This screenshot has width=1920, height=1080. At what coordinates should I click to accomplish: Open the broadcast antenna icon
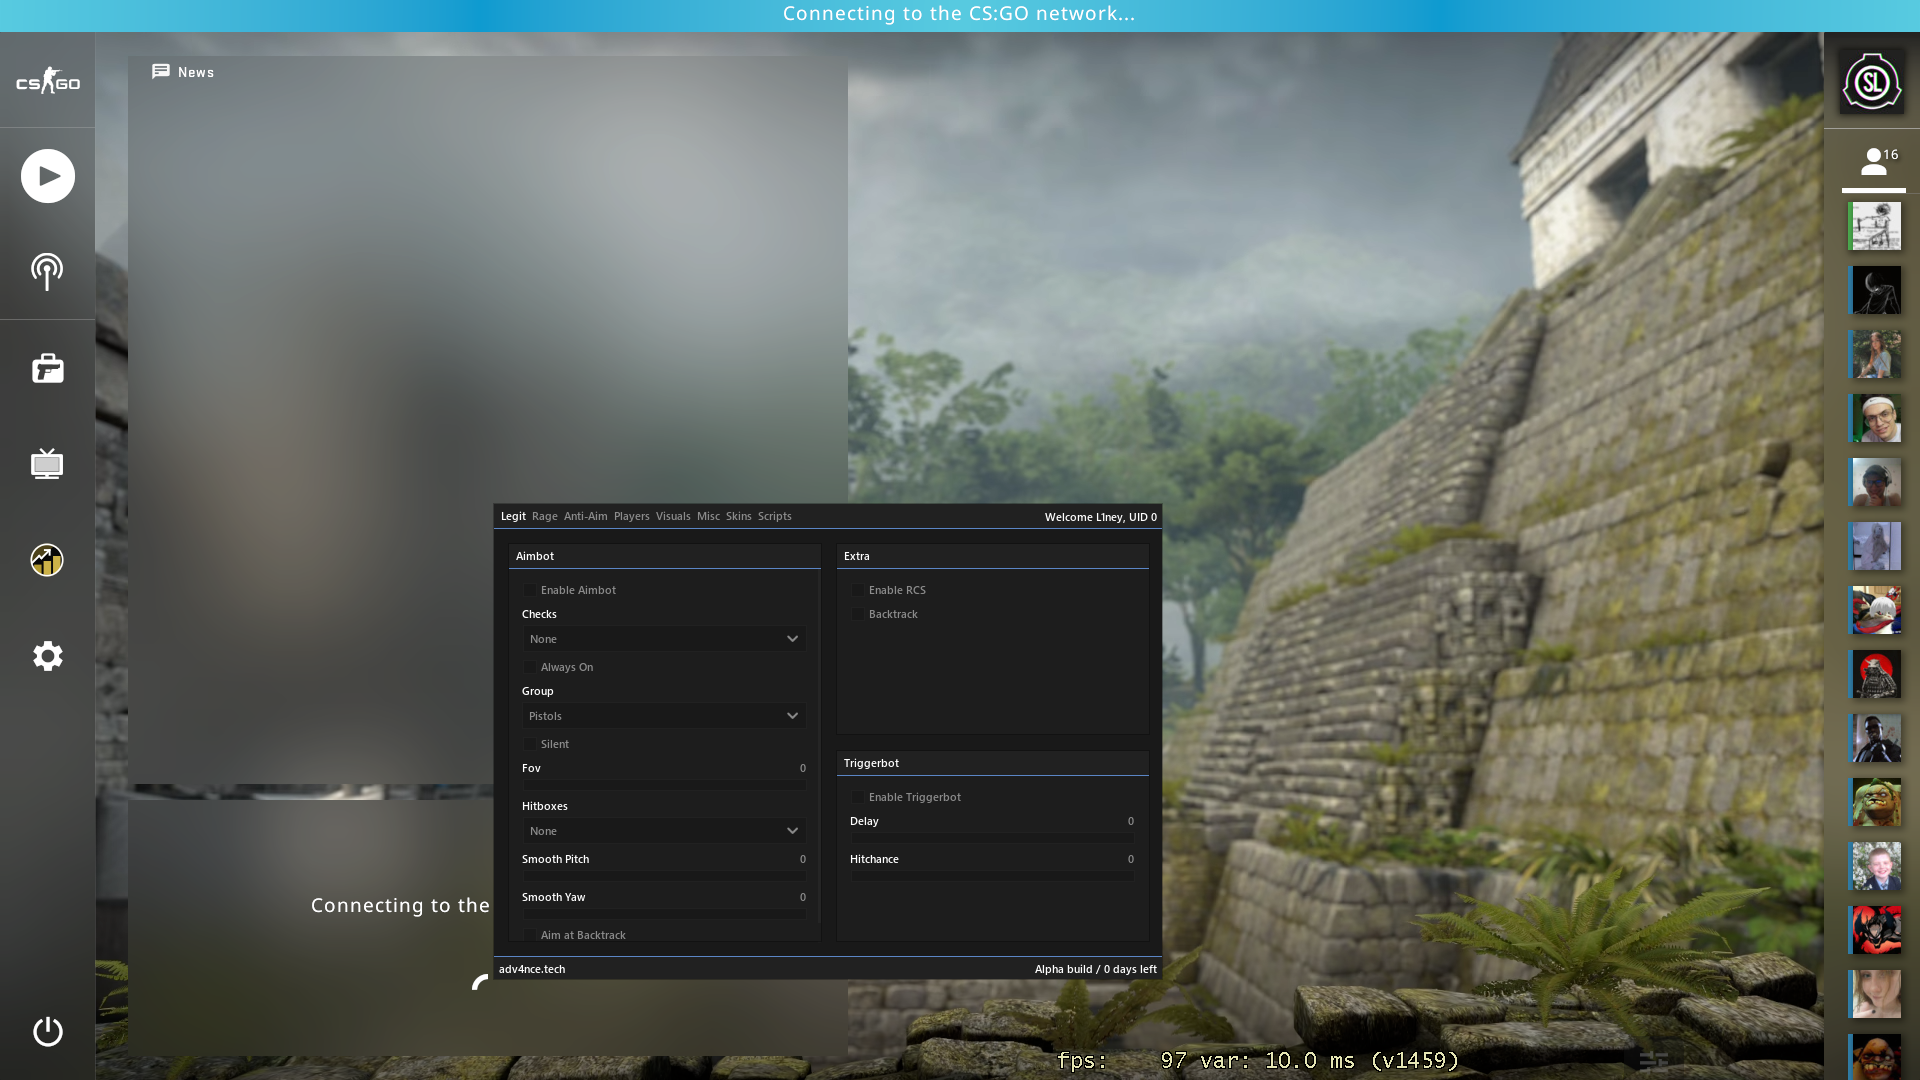[47, 271]
